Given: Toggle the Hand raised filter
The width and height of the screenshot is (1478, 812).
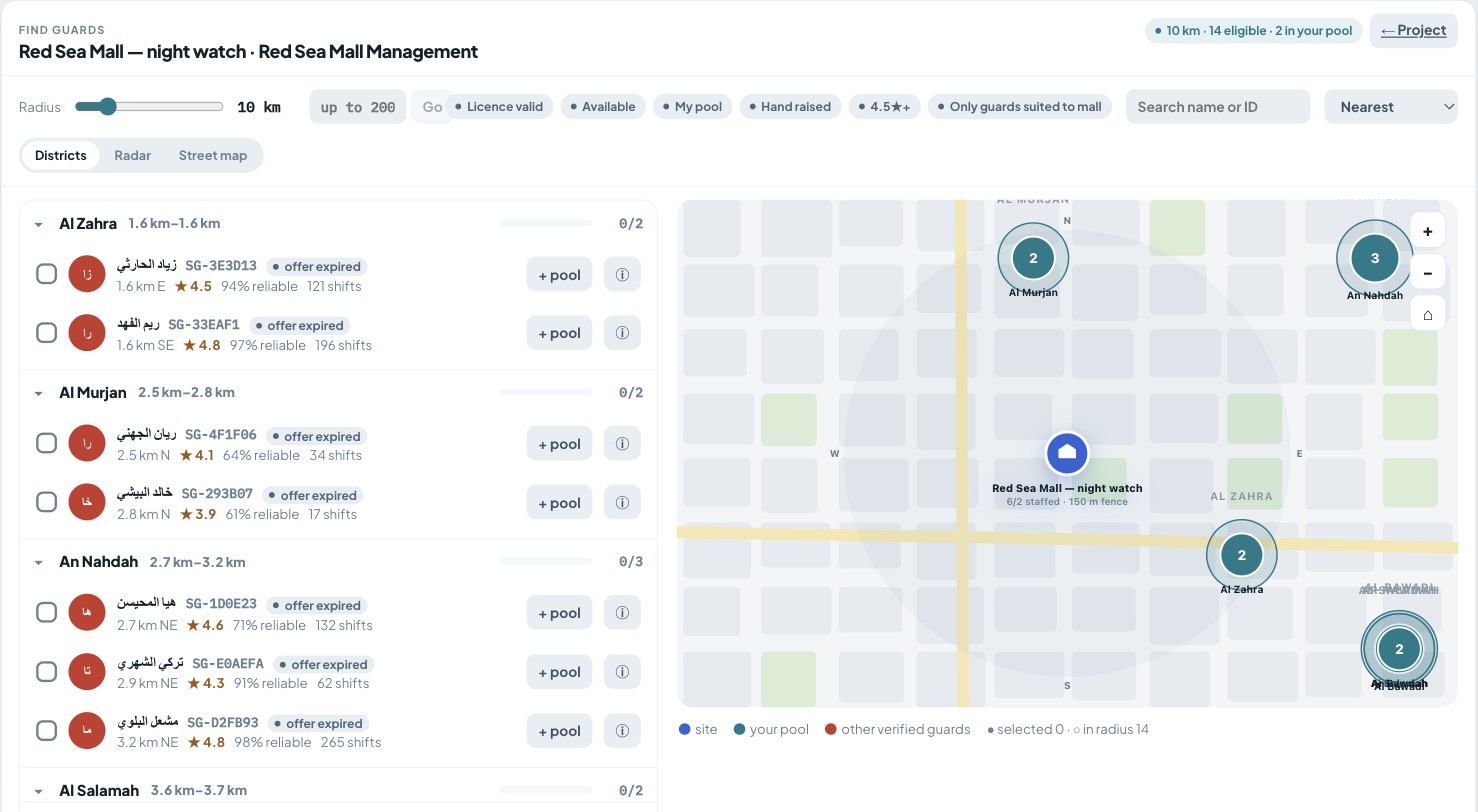Looking at the screenshot, I should click(x=790, y=106).
